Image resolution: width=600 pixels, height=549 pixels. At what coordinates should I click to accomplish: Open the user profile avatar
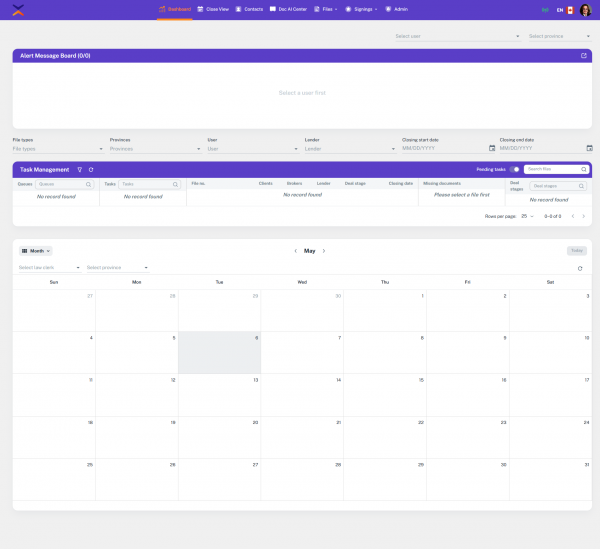584,9
